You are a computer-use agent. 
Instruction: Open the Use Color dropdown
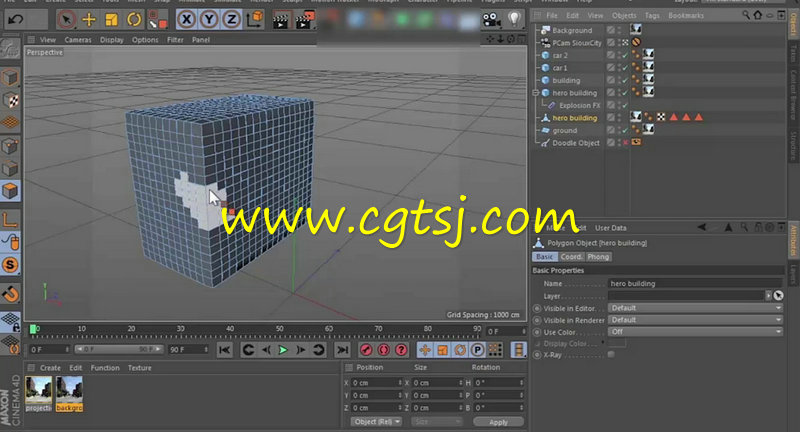pos(695,332)
